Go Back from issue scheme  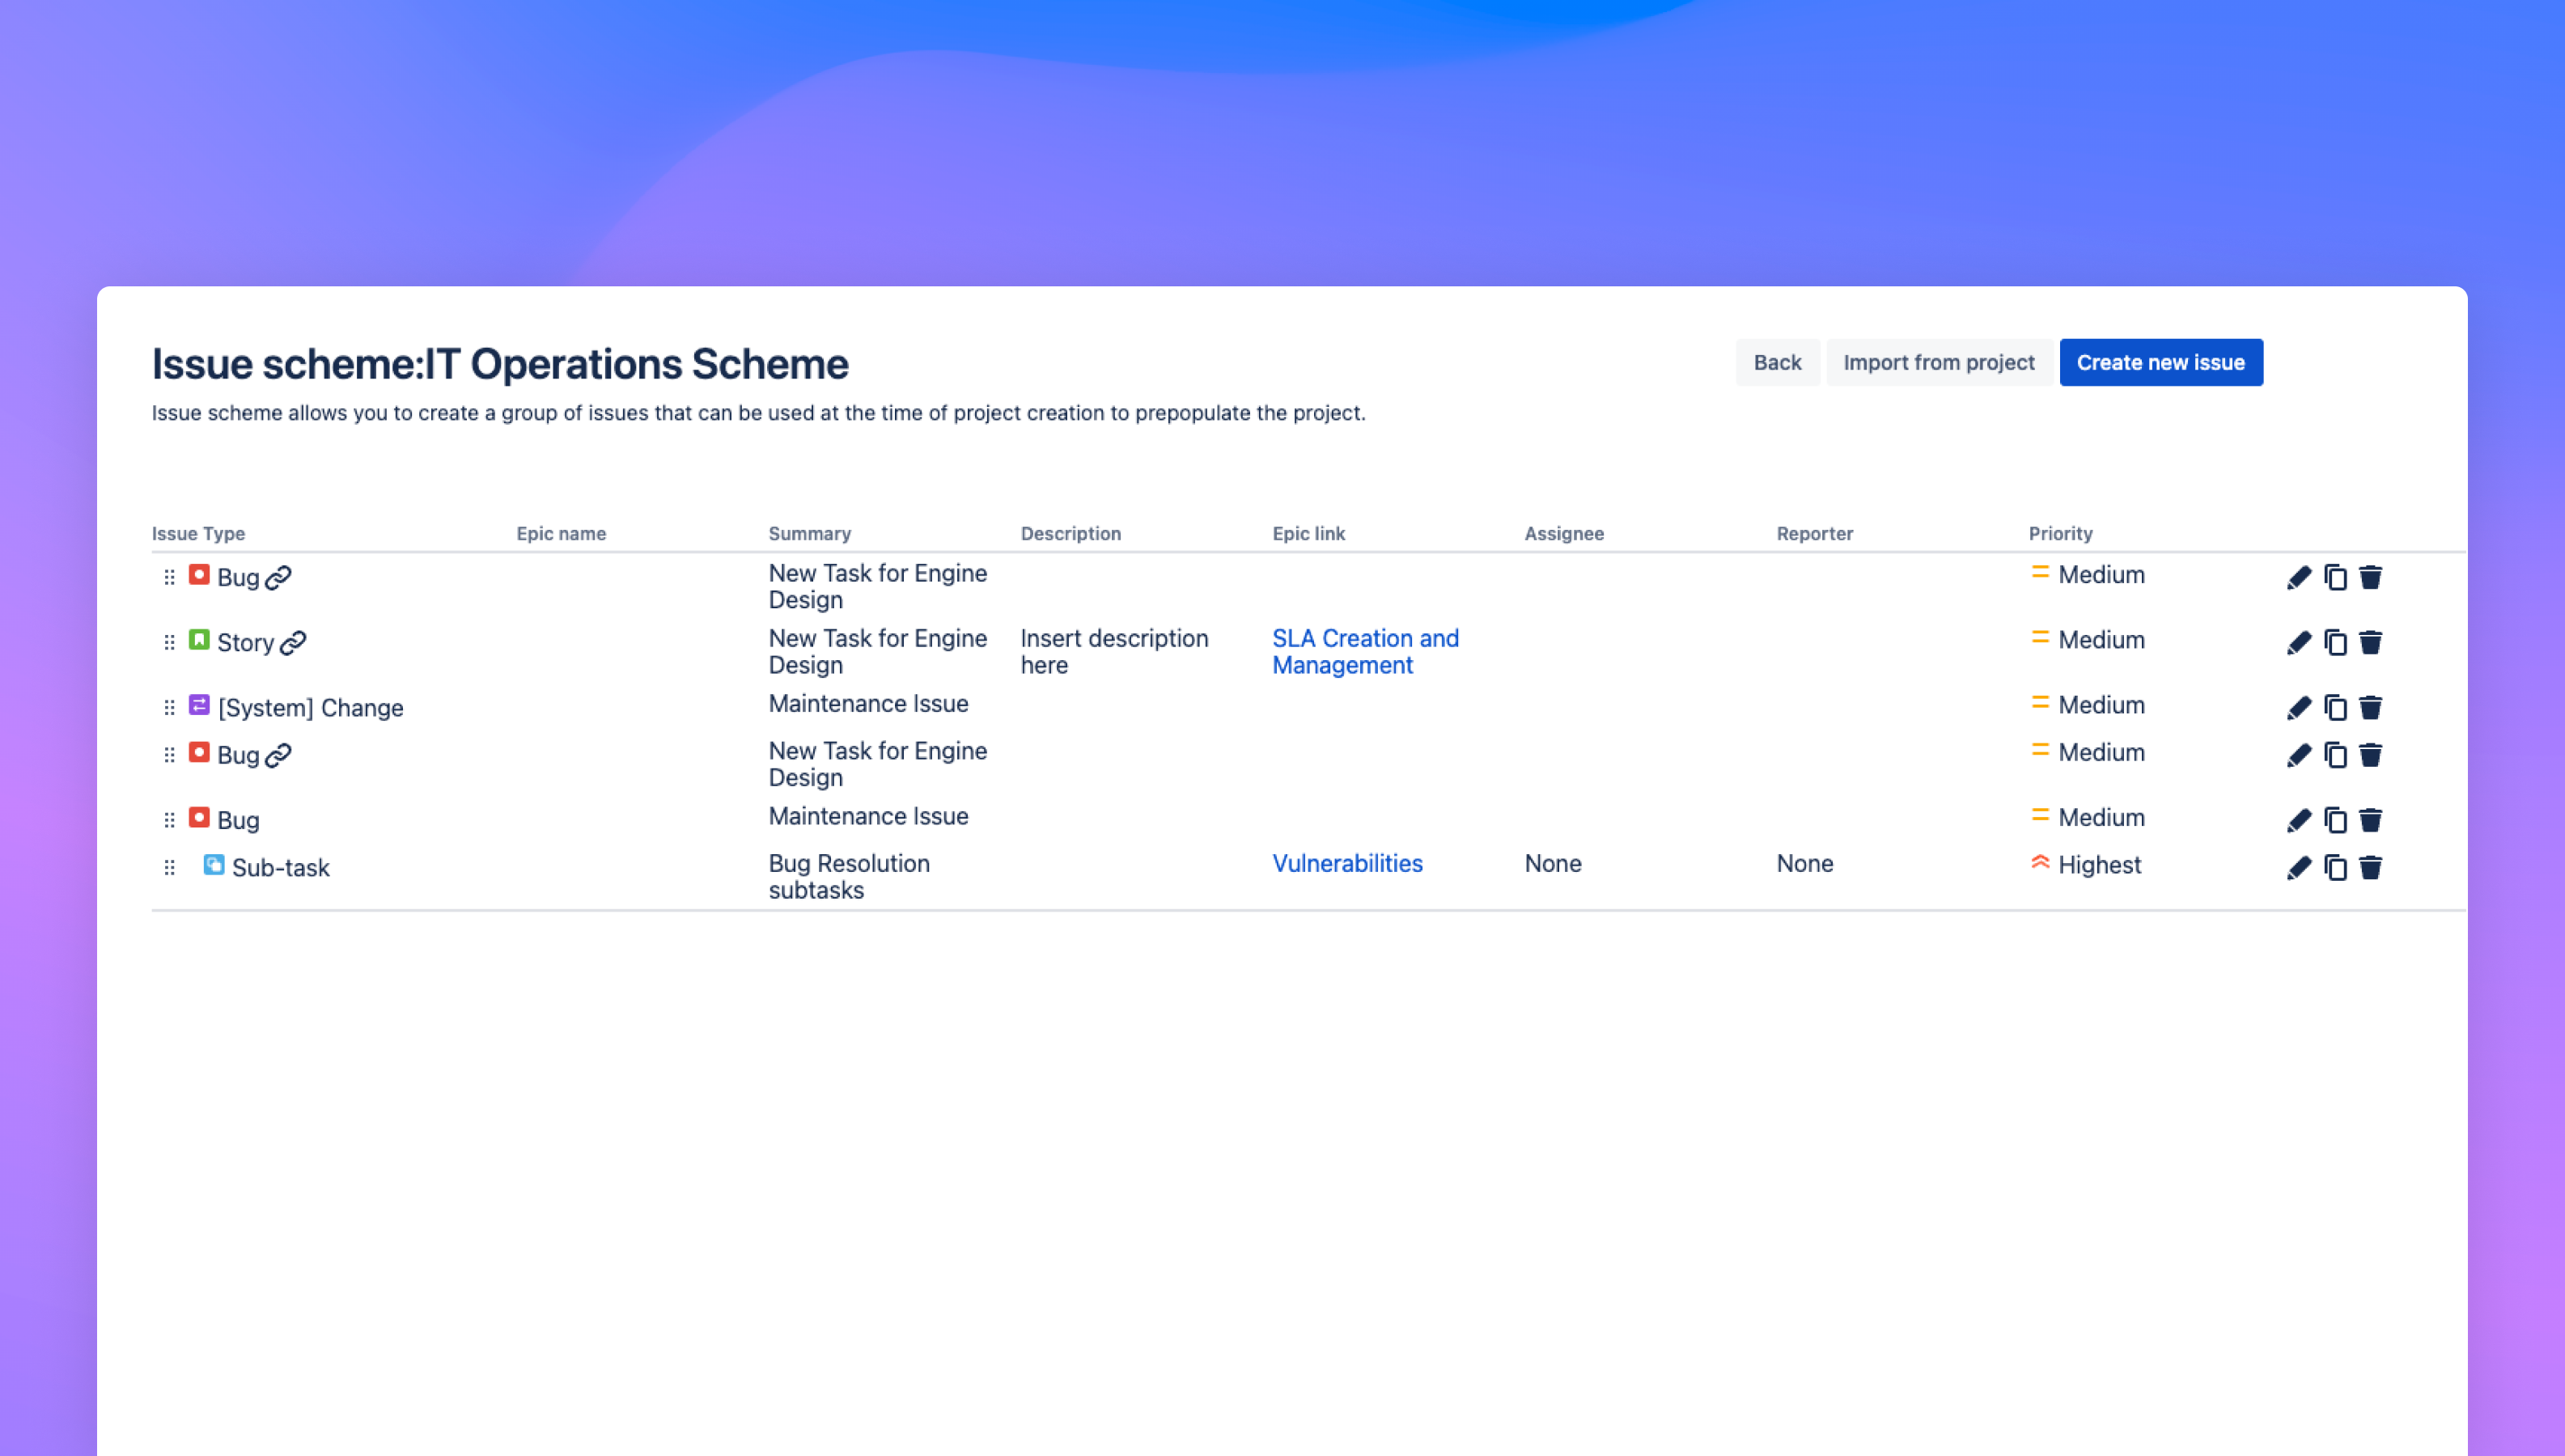[x=1776, y=362]
